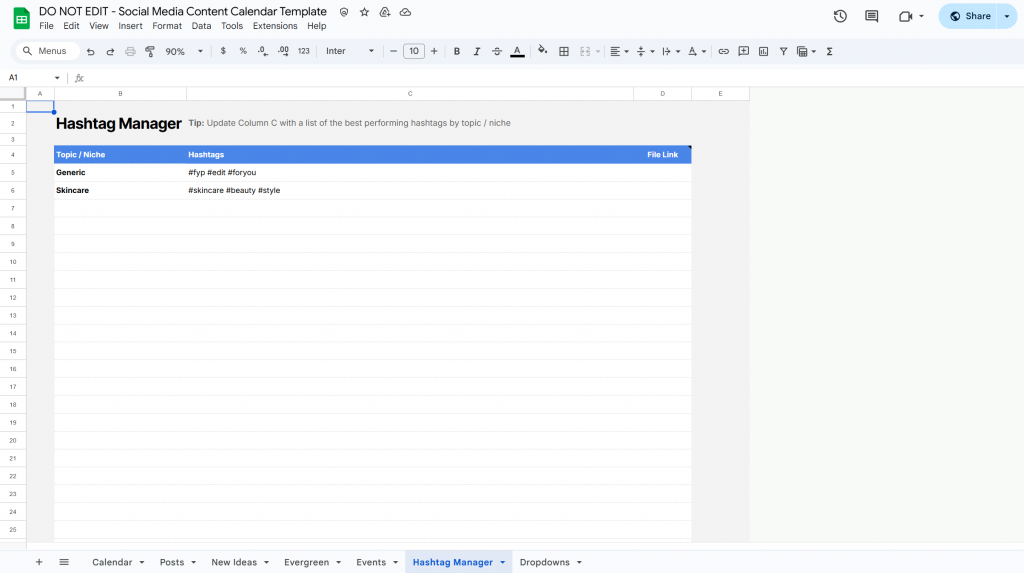Click the Merge cells icon
This screenshot has width=1024, height=573.
(584, 51)
